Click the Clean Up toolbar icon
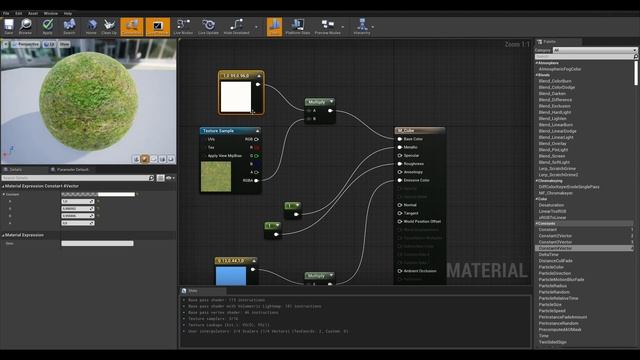The width and height of the screenshot is (640, 360). (109, 27)
